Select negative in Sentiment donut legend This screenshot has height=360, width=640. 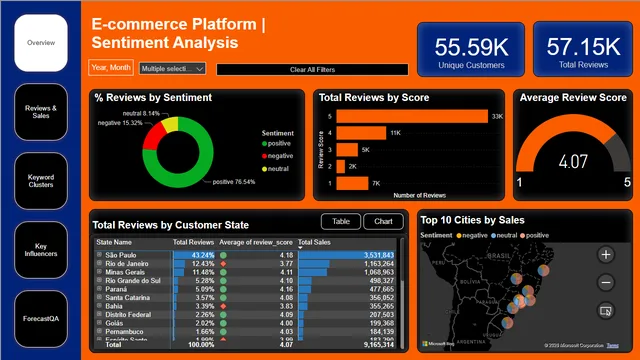278,156
